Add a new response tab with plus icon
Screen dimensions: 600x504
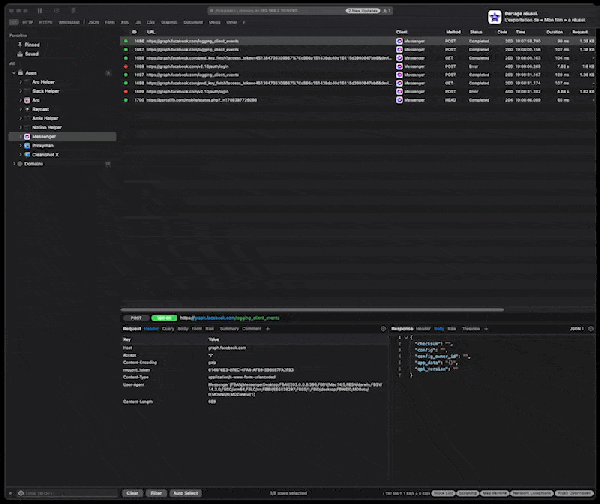(486, 329)
